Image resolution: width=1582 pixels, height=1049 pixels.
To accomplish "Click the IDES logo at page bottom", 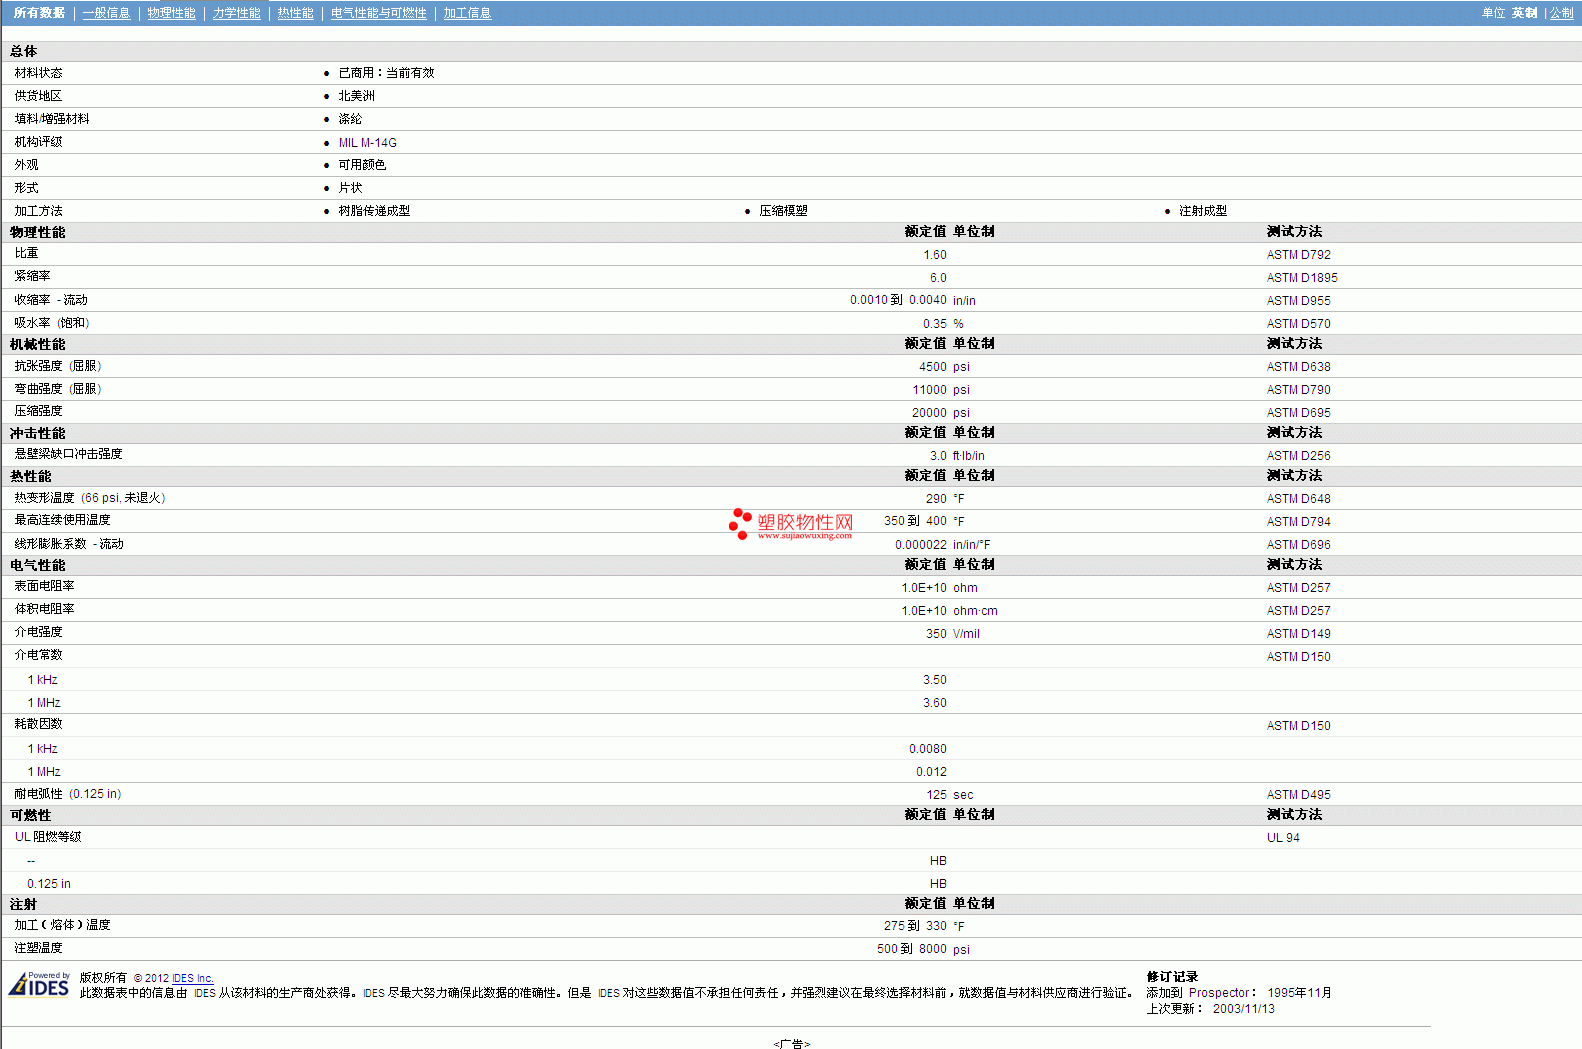I will pyautogui.click(x=39, y=985).
